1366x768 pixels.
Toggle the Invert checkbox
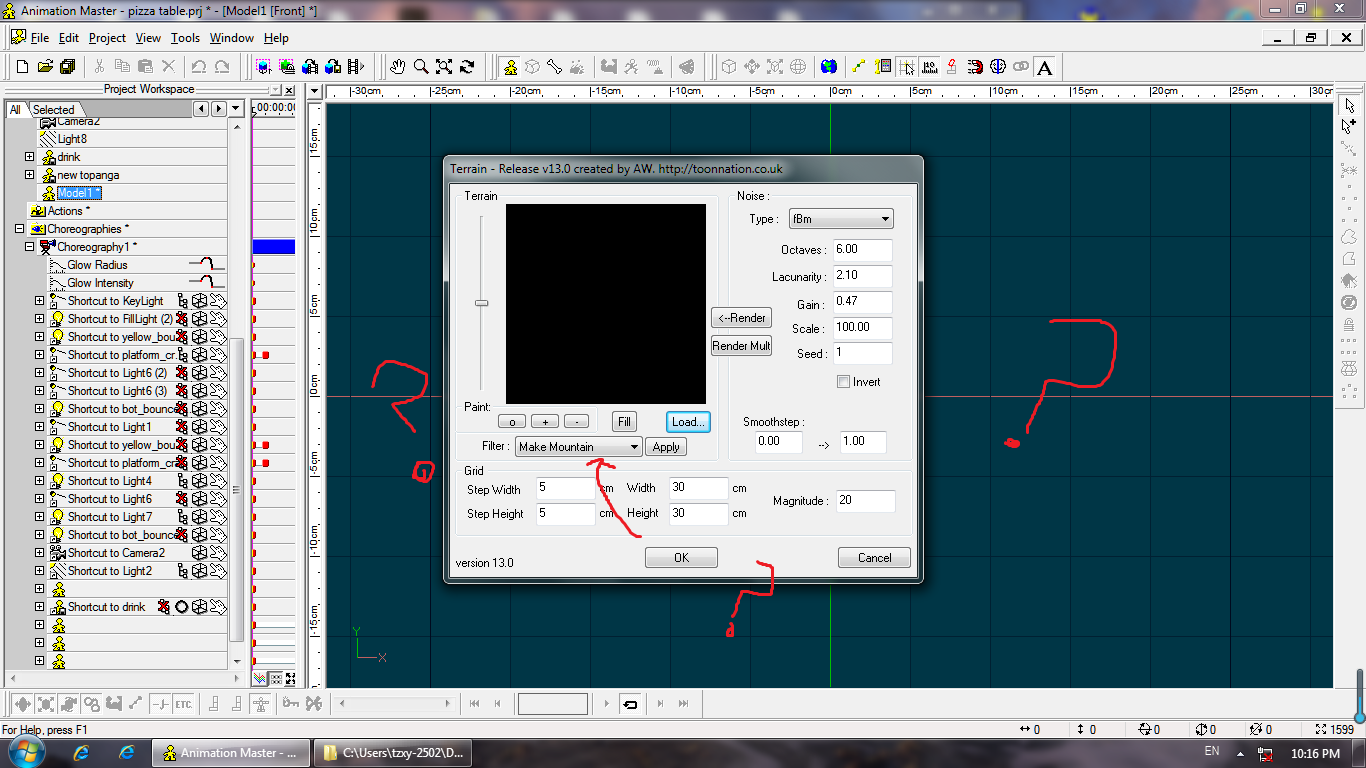pos(843,382)
